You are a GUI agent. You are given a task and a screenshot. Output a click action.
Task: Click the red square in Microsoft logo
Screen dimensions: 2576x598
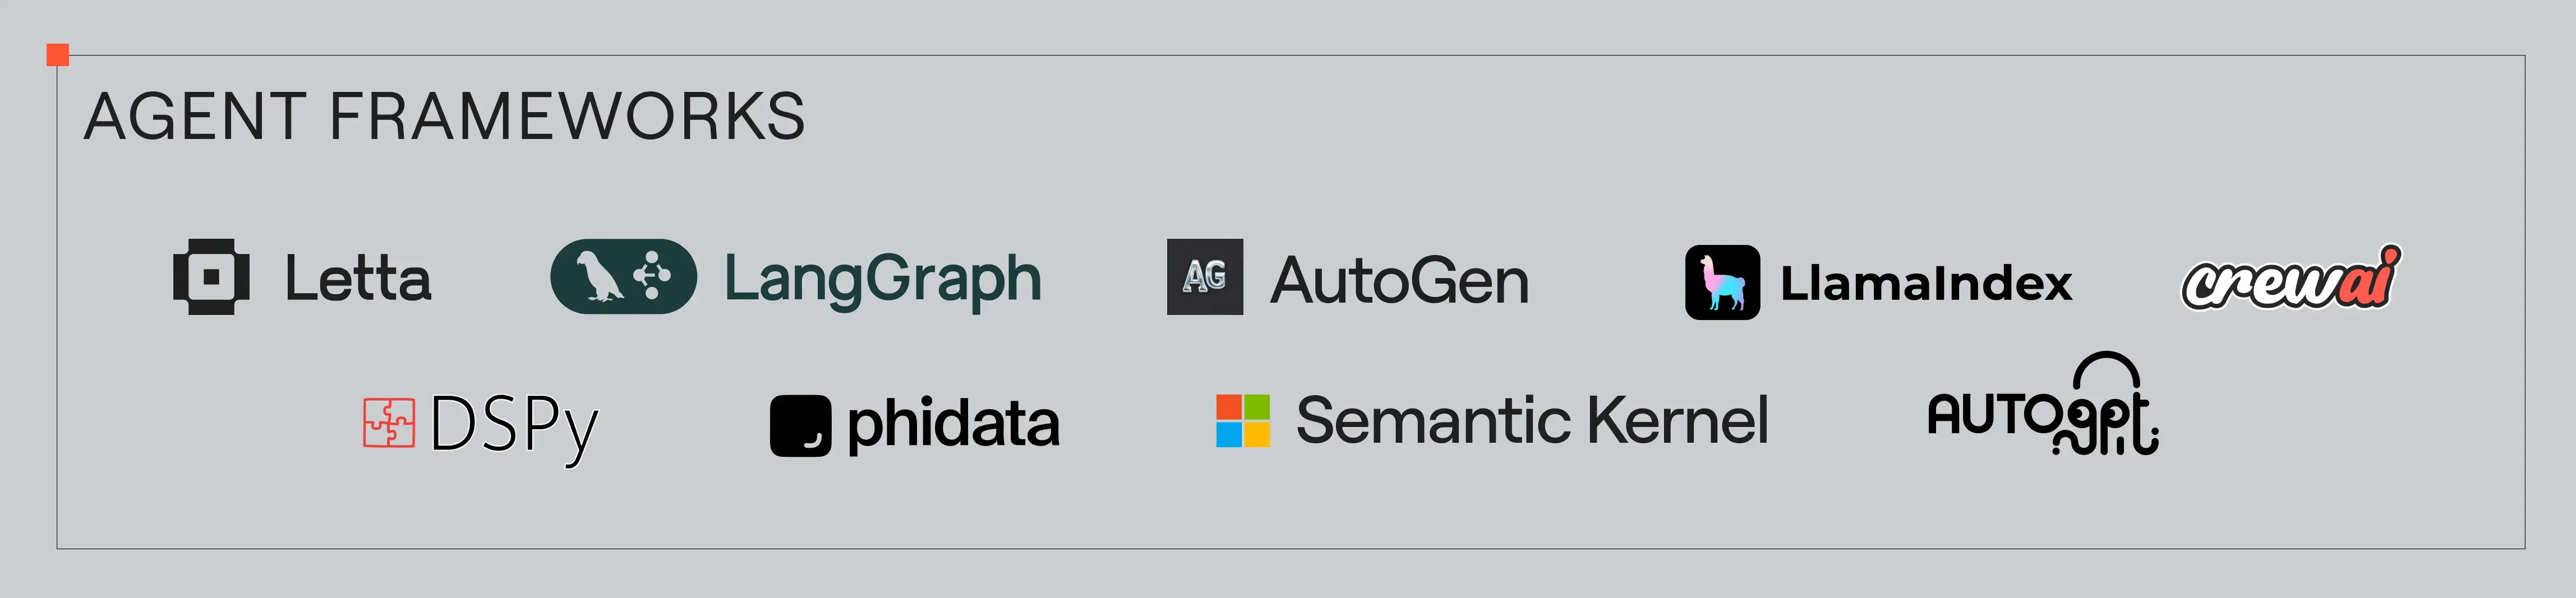[x=1228, y=407]
